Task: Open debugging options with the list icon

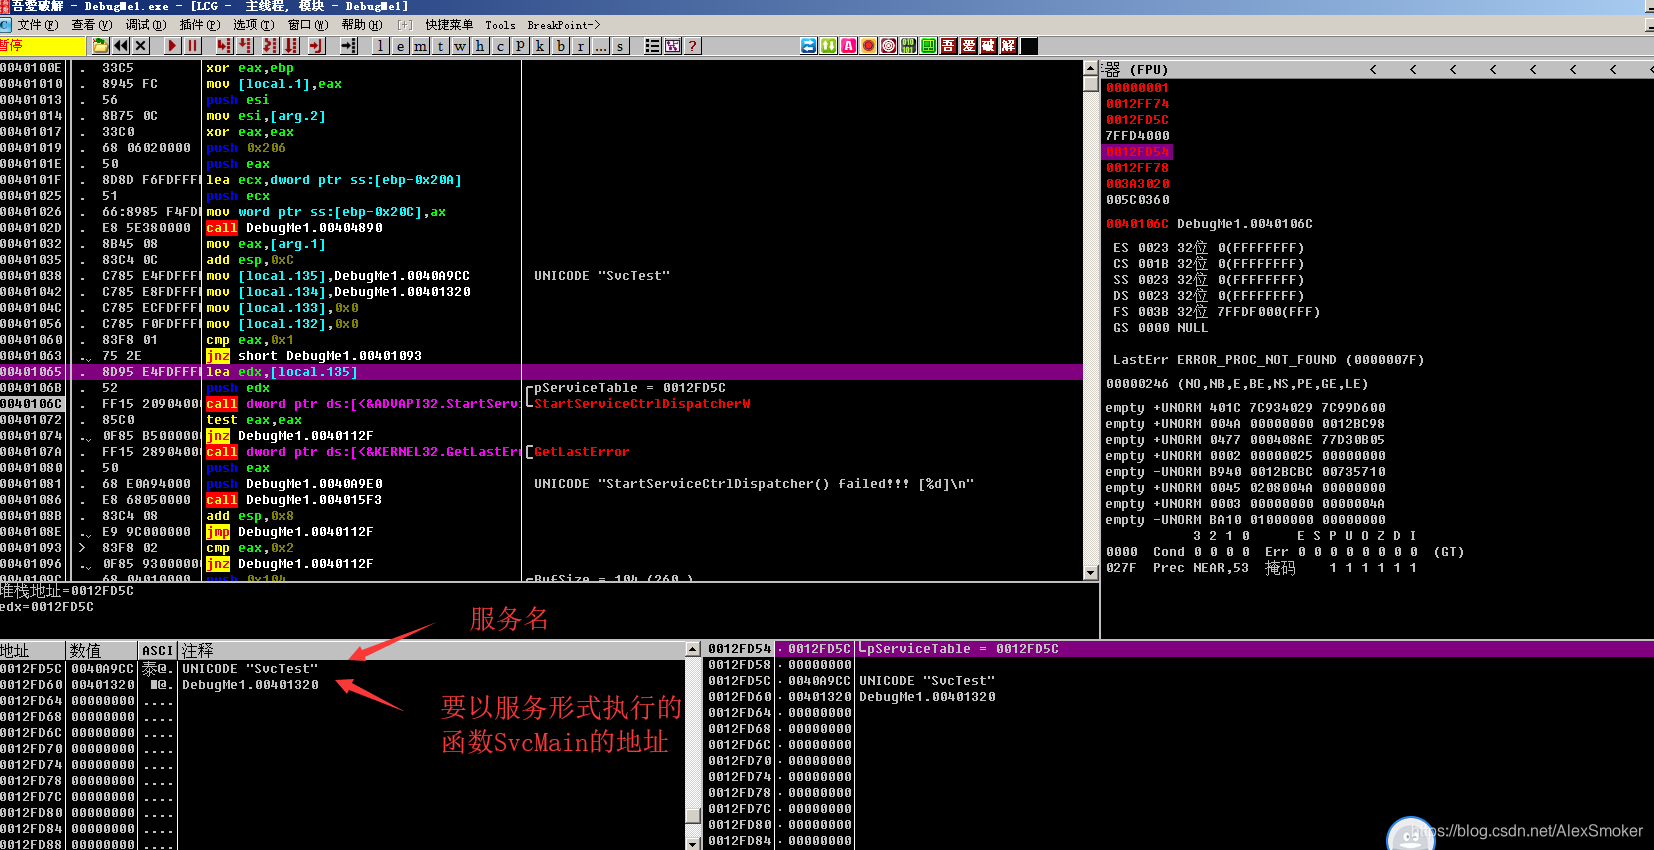Action: (653, 45)
